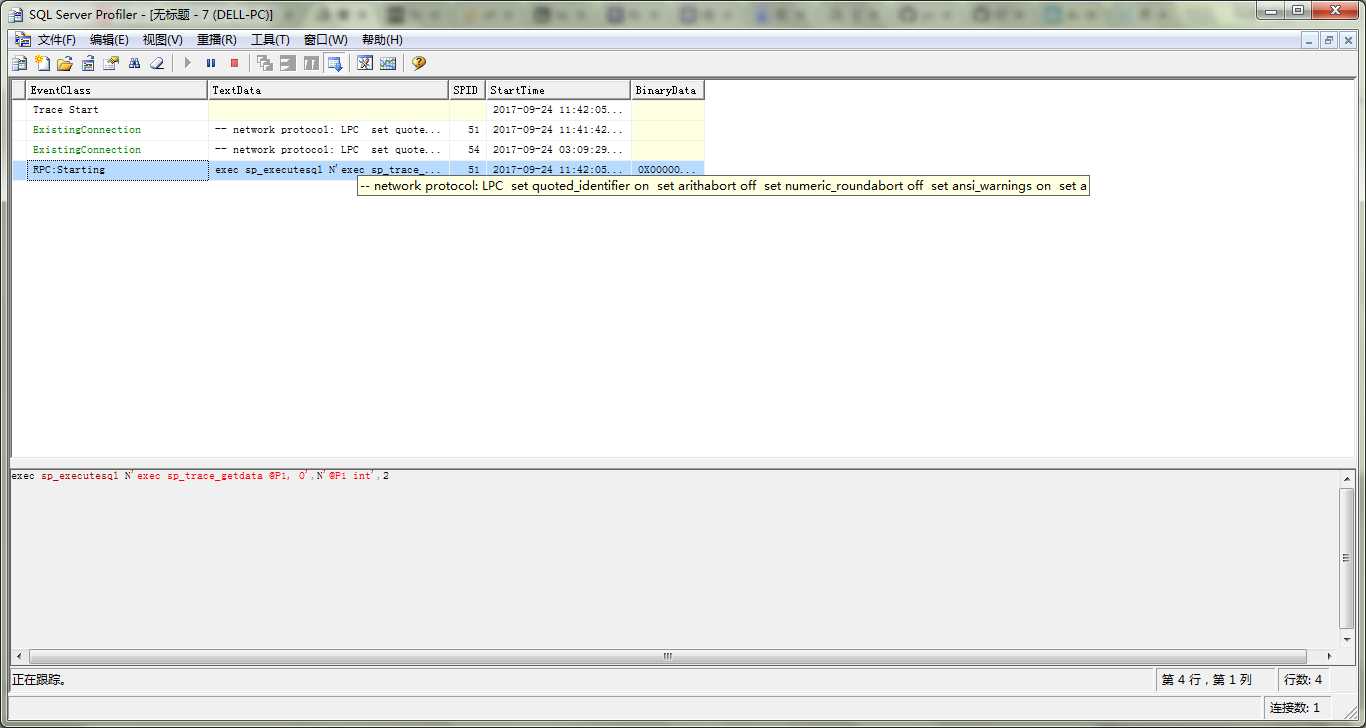
Task: Click the 'exec sp_executesql' TextData cell
Action: point(329,170)
